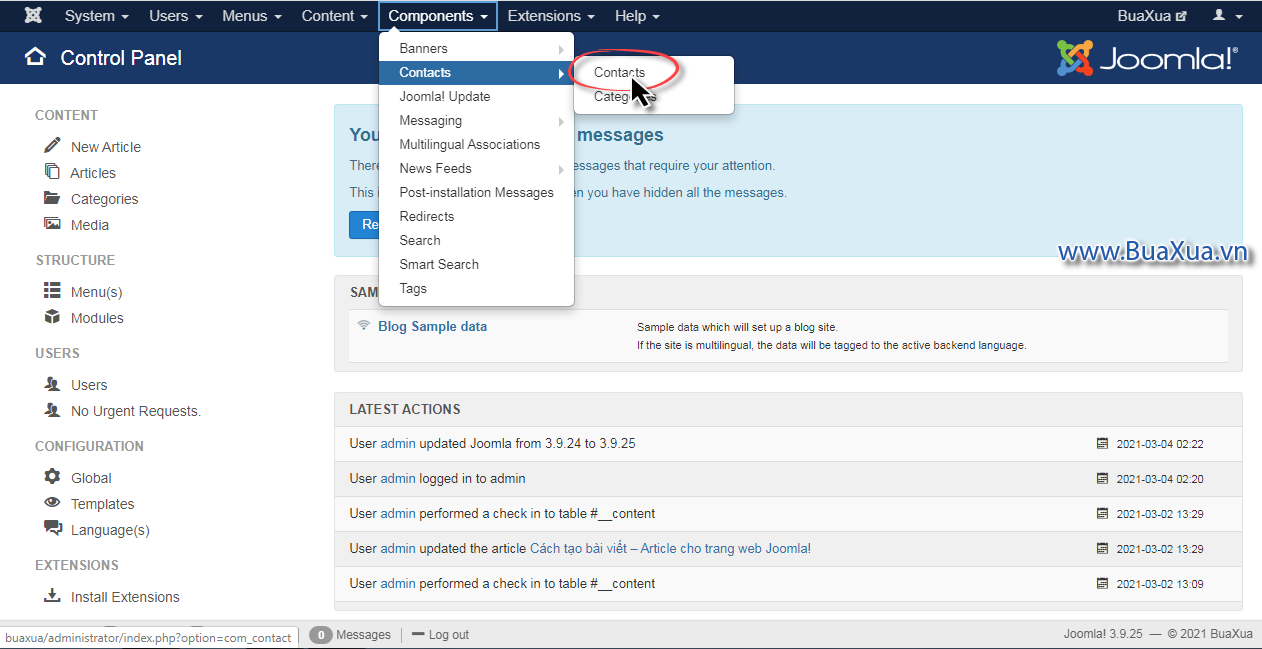
Task: Click the calendar icon beside 2021-03-02 13:09
Action: coord(1103,584)
